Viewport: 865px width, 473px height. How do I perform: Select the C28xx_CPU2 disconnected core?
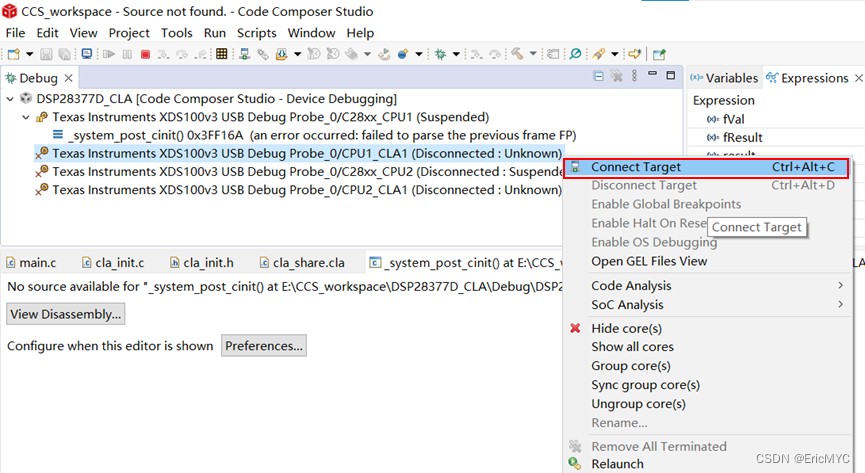(x=300, y=172)
